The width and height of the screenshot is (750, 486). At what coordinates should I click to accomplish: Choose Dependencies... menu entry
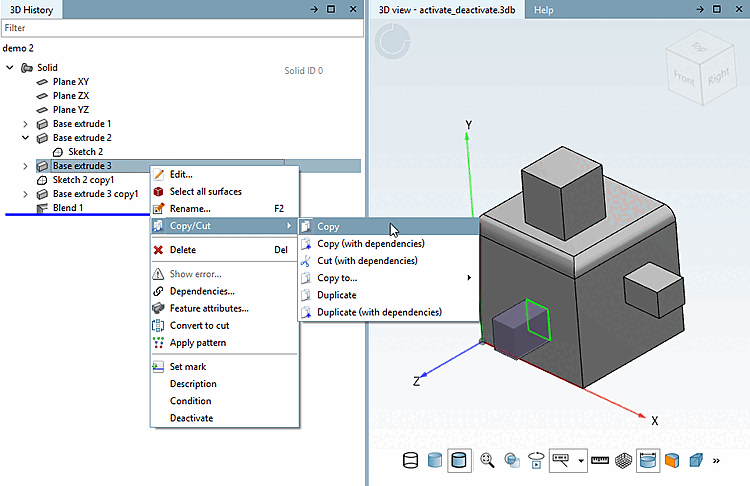(x=225, y=291)
